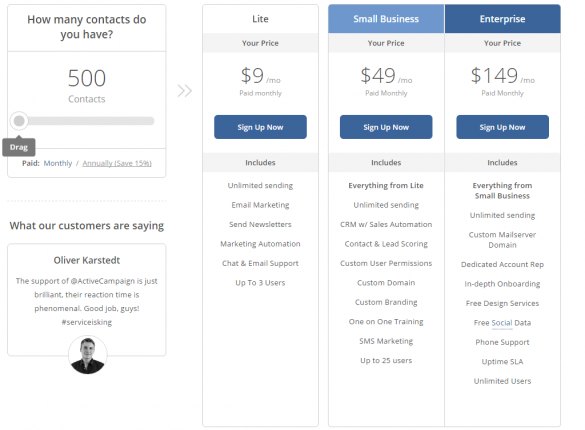Click the double chevron arrow icon
This screenshot has width=585, height=430.
[185, 91]
